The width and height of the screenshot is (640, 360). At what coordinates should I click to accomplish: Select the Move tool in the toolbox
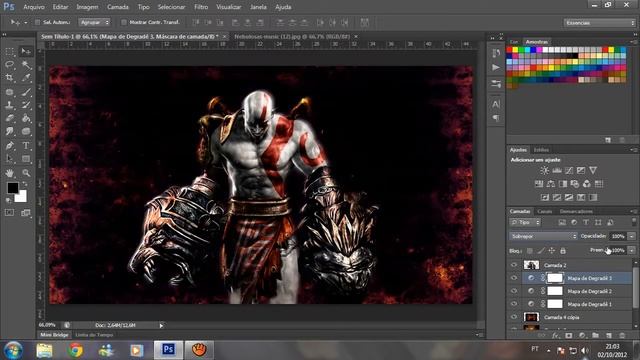[26, 51]
